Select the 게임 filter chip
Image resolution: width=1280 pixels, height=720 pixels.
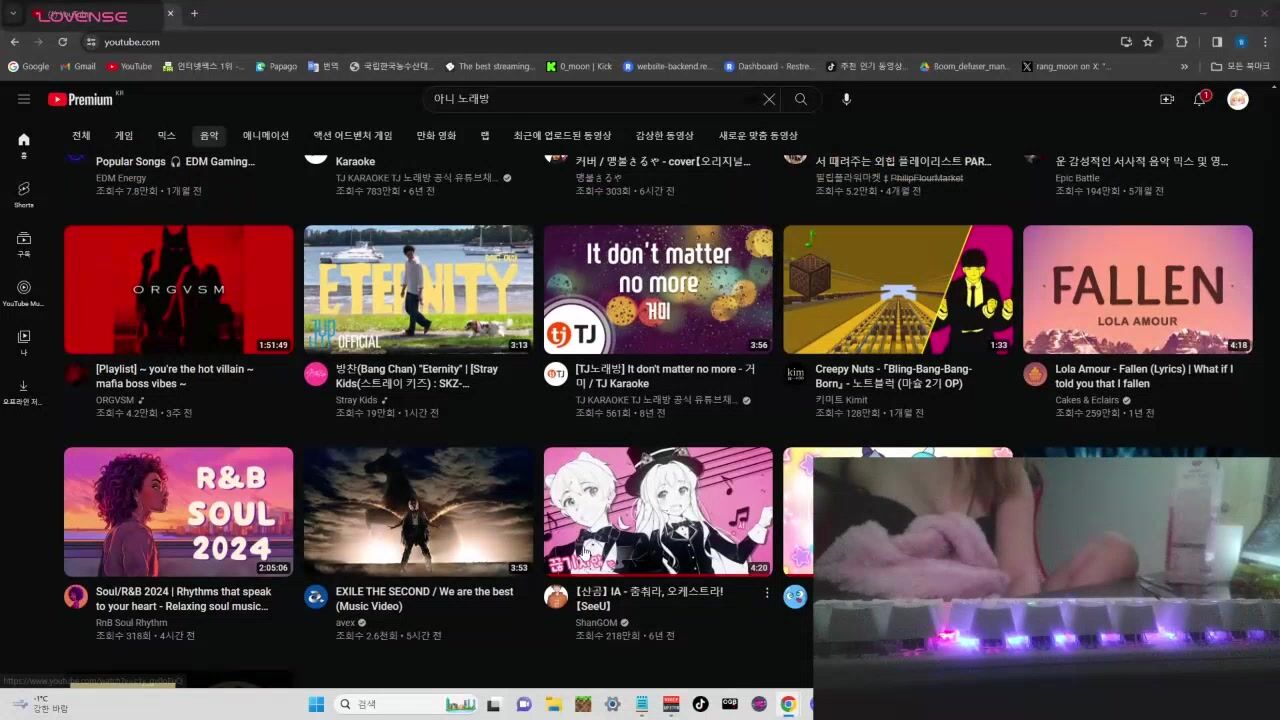(124, 136)
